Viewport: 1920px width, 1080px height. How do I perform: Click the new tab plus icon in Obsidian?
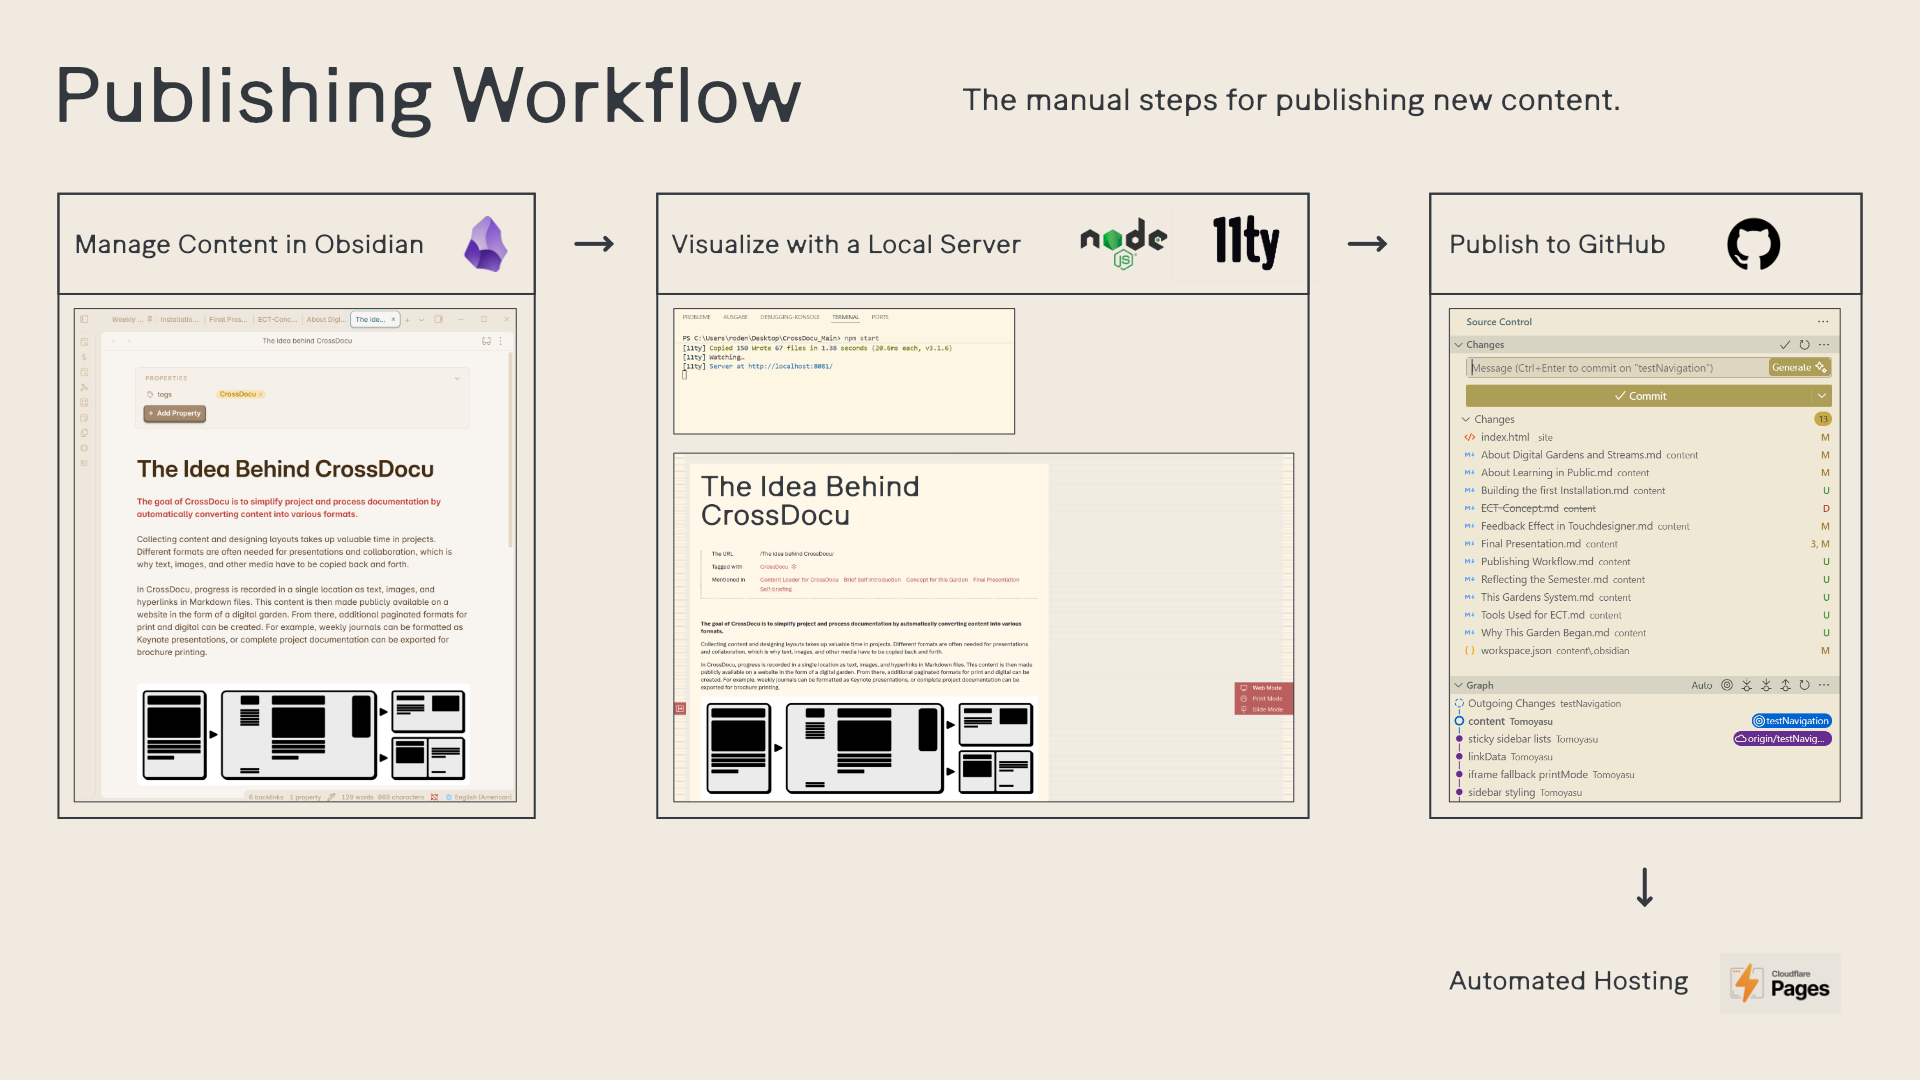(407, 320)
